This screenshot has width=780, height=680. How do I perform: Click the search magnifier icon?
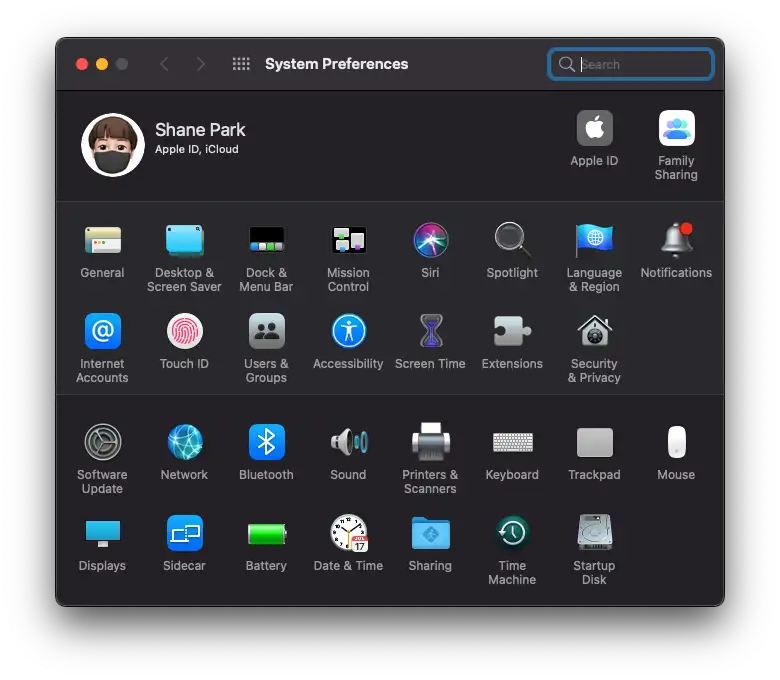[566, 64]
